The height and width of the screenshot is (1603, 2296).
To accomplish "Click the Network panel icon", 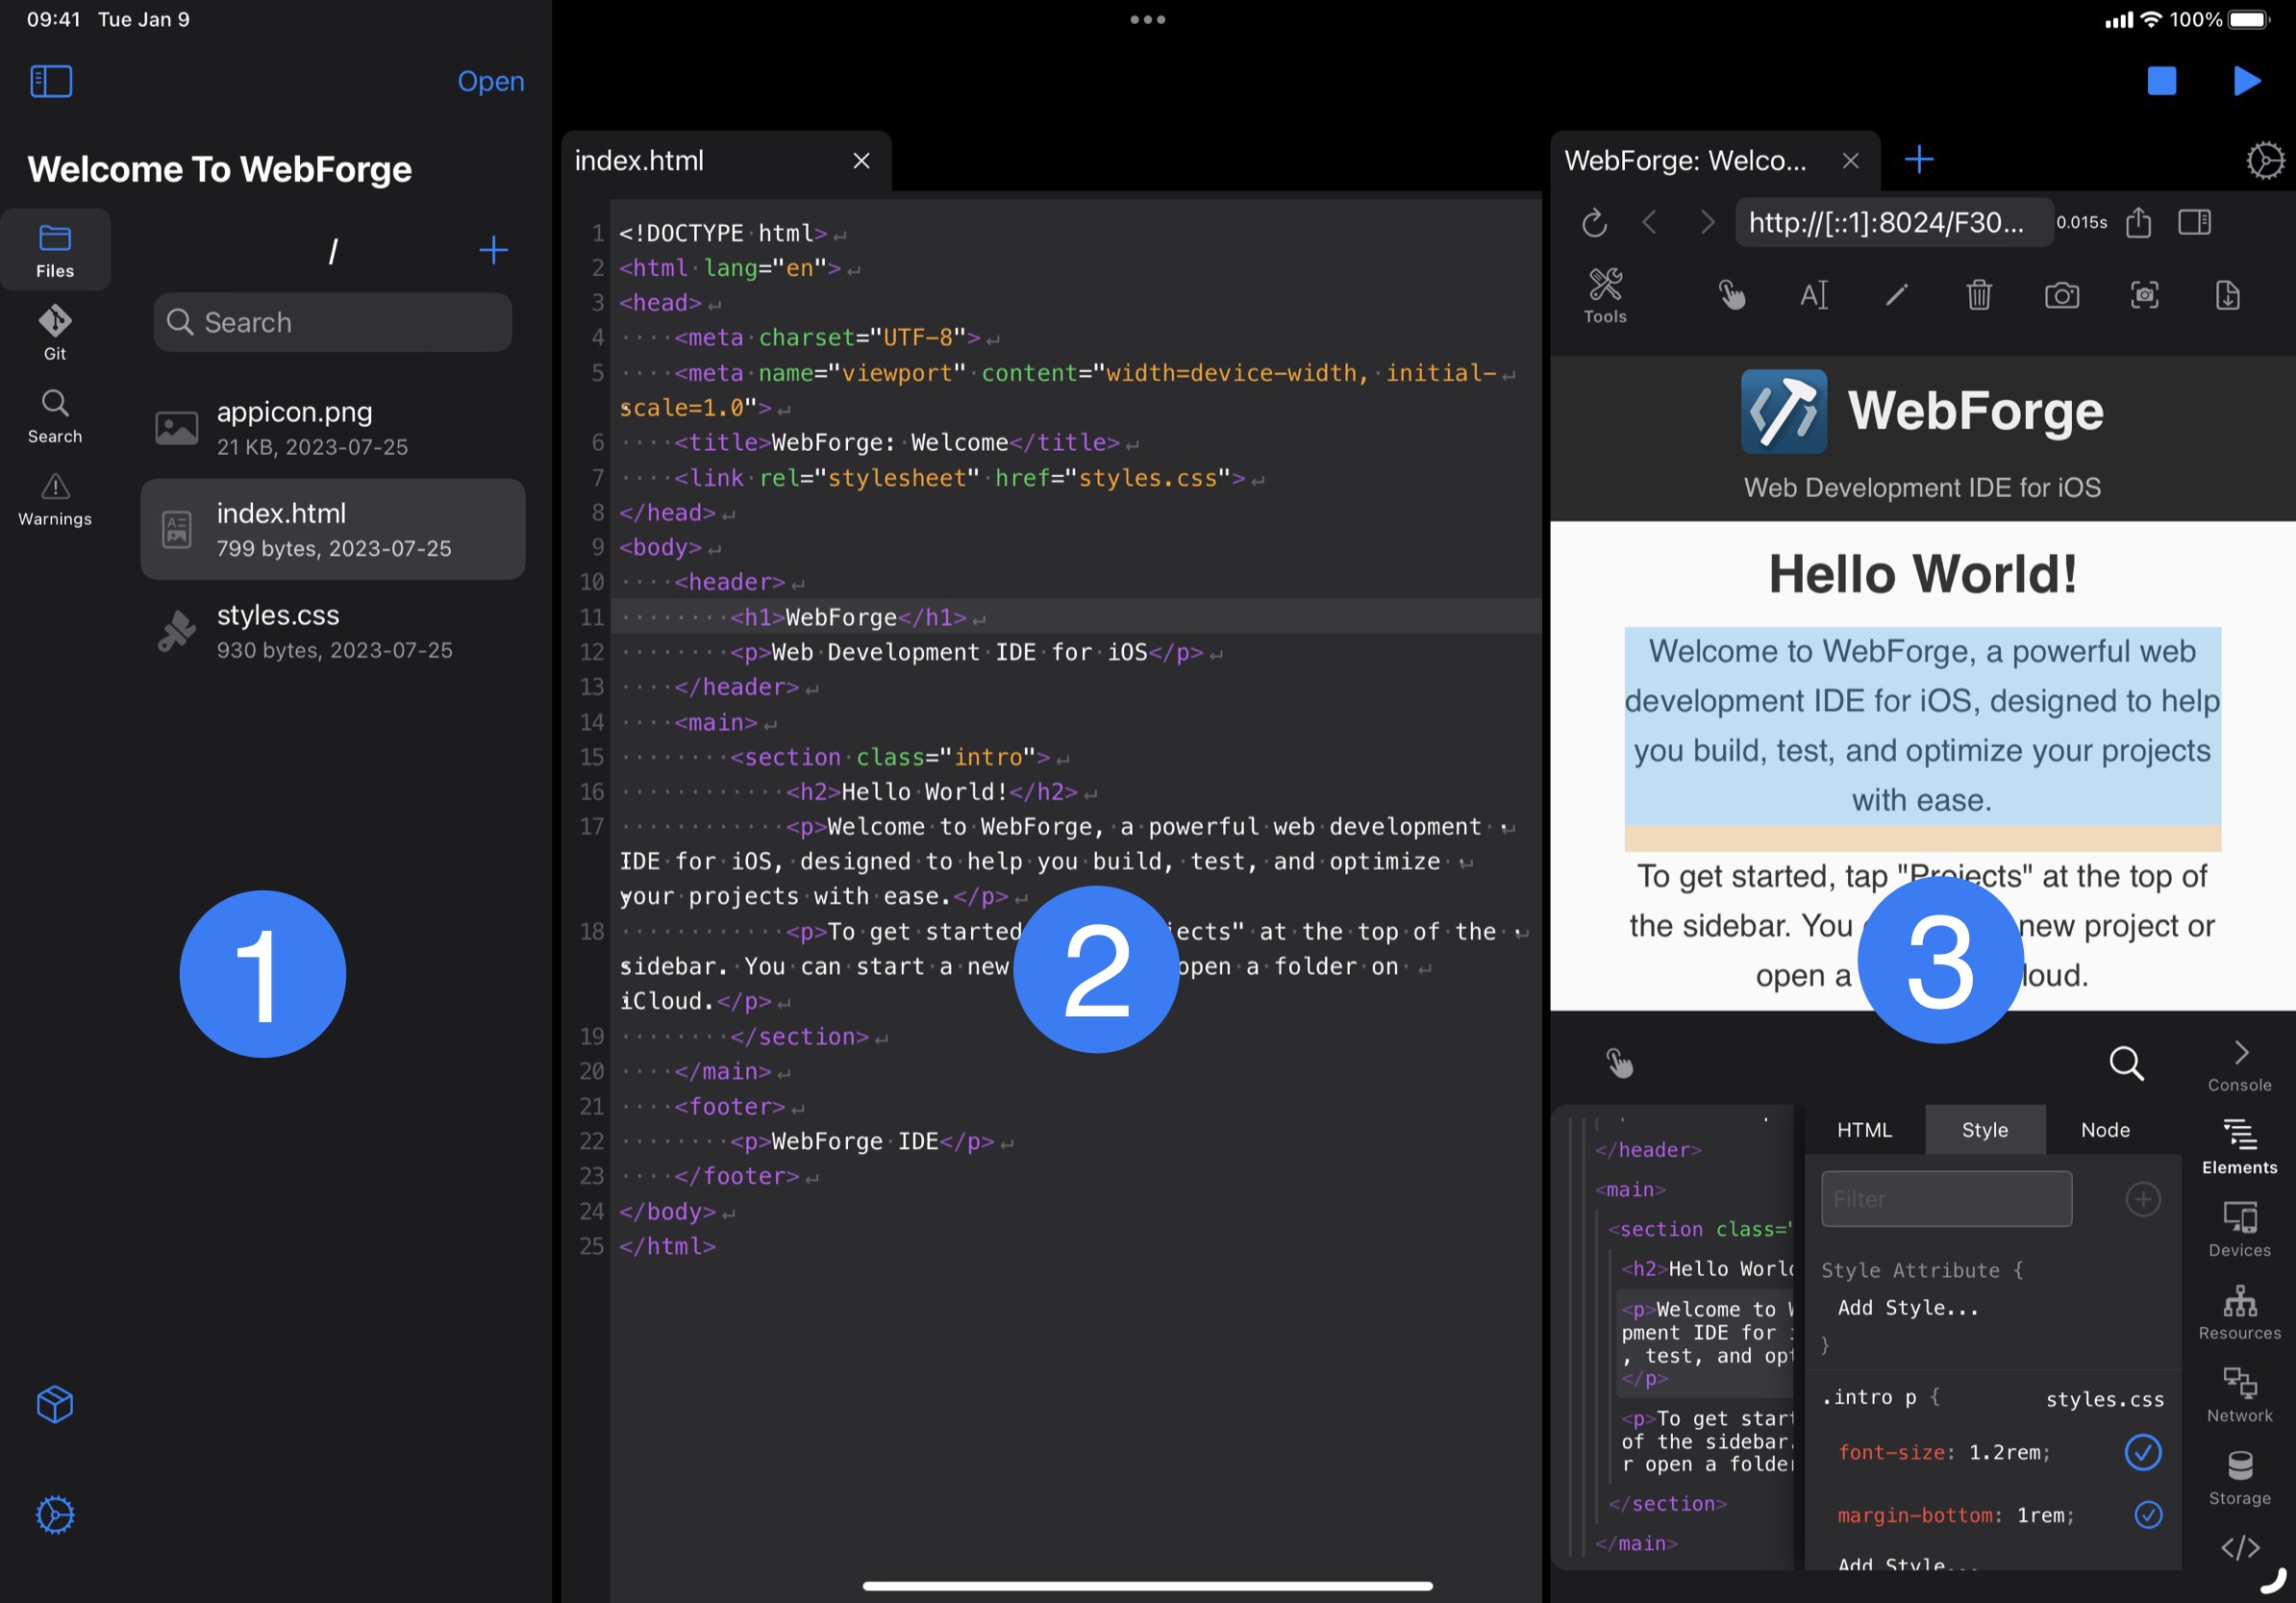I will pos(2238,1395).
